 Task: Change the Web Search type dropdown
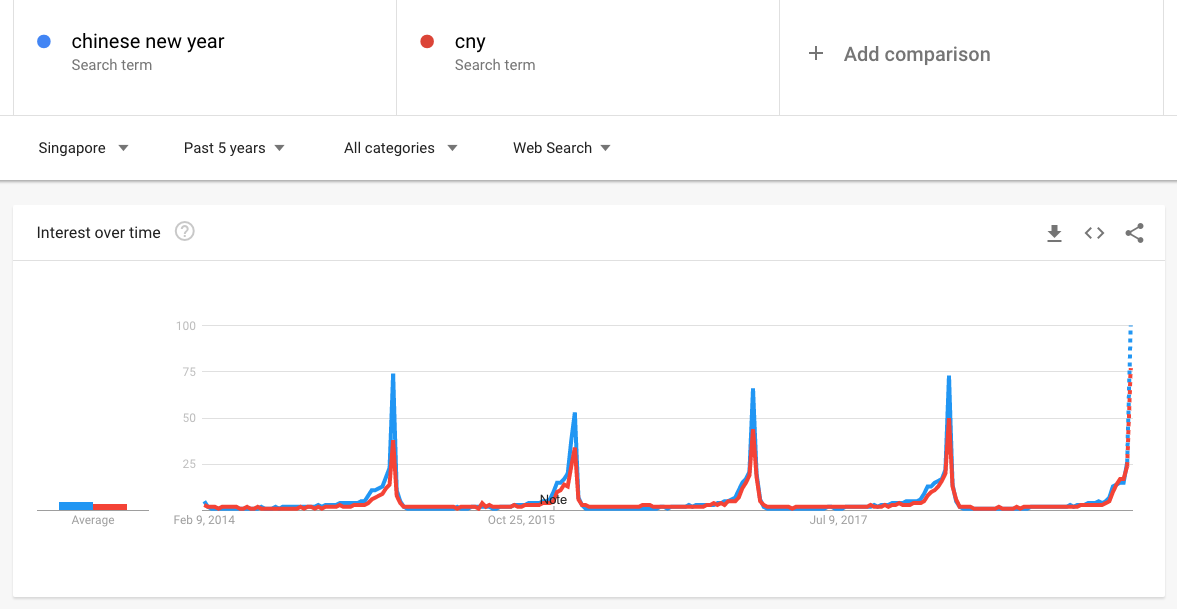click(x=561, y=148)
